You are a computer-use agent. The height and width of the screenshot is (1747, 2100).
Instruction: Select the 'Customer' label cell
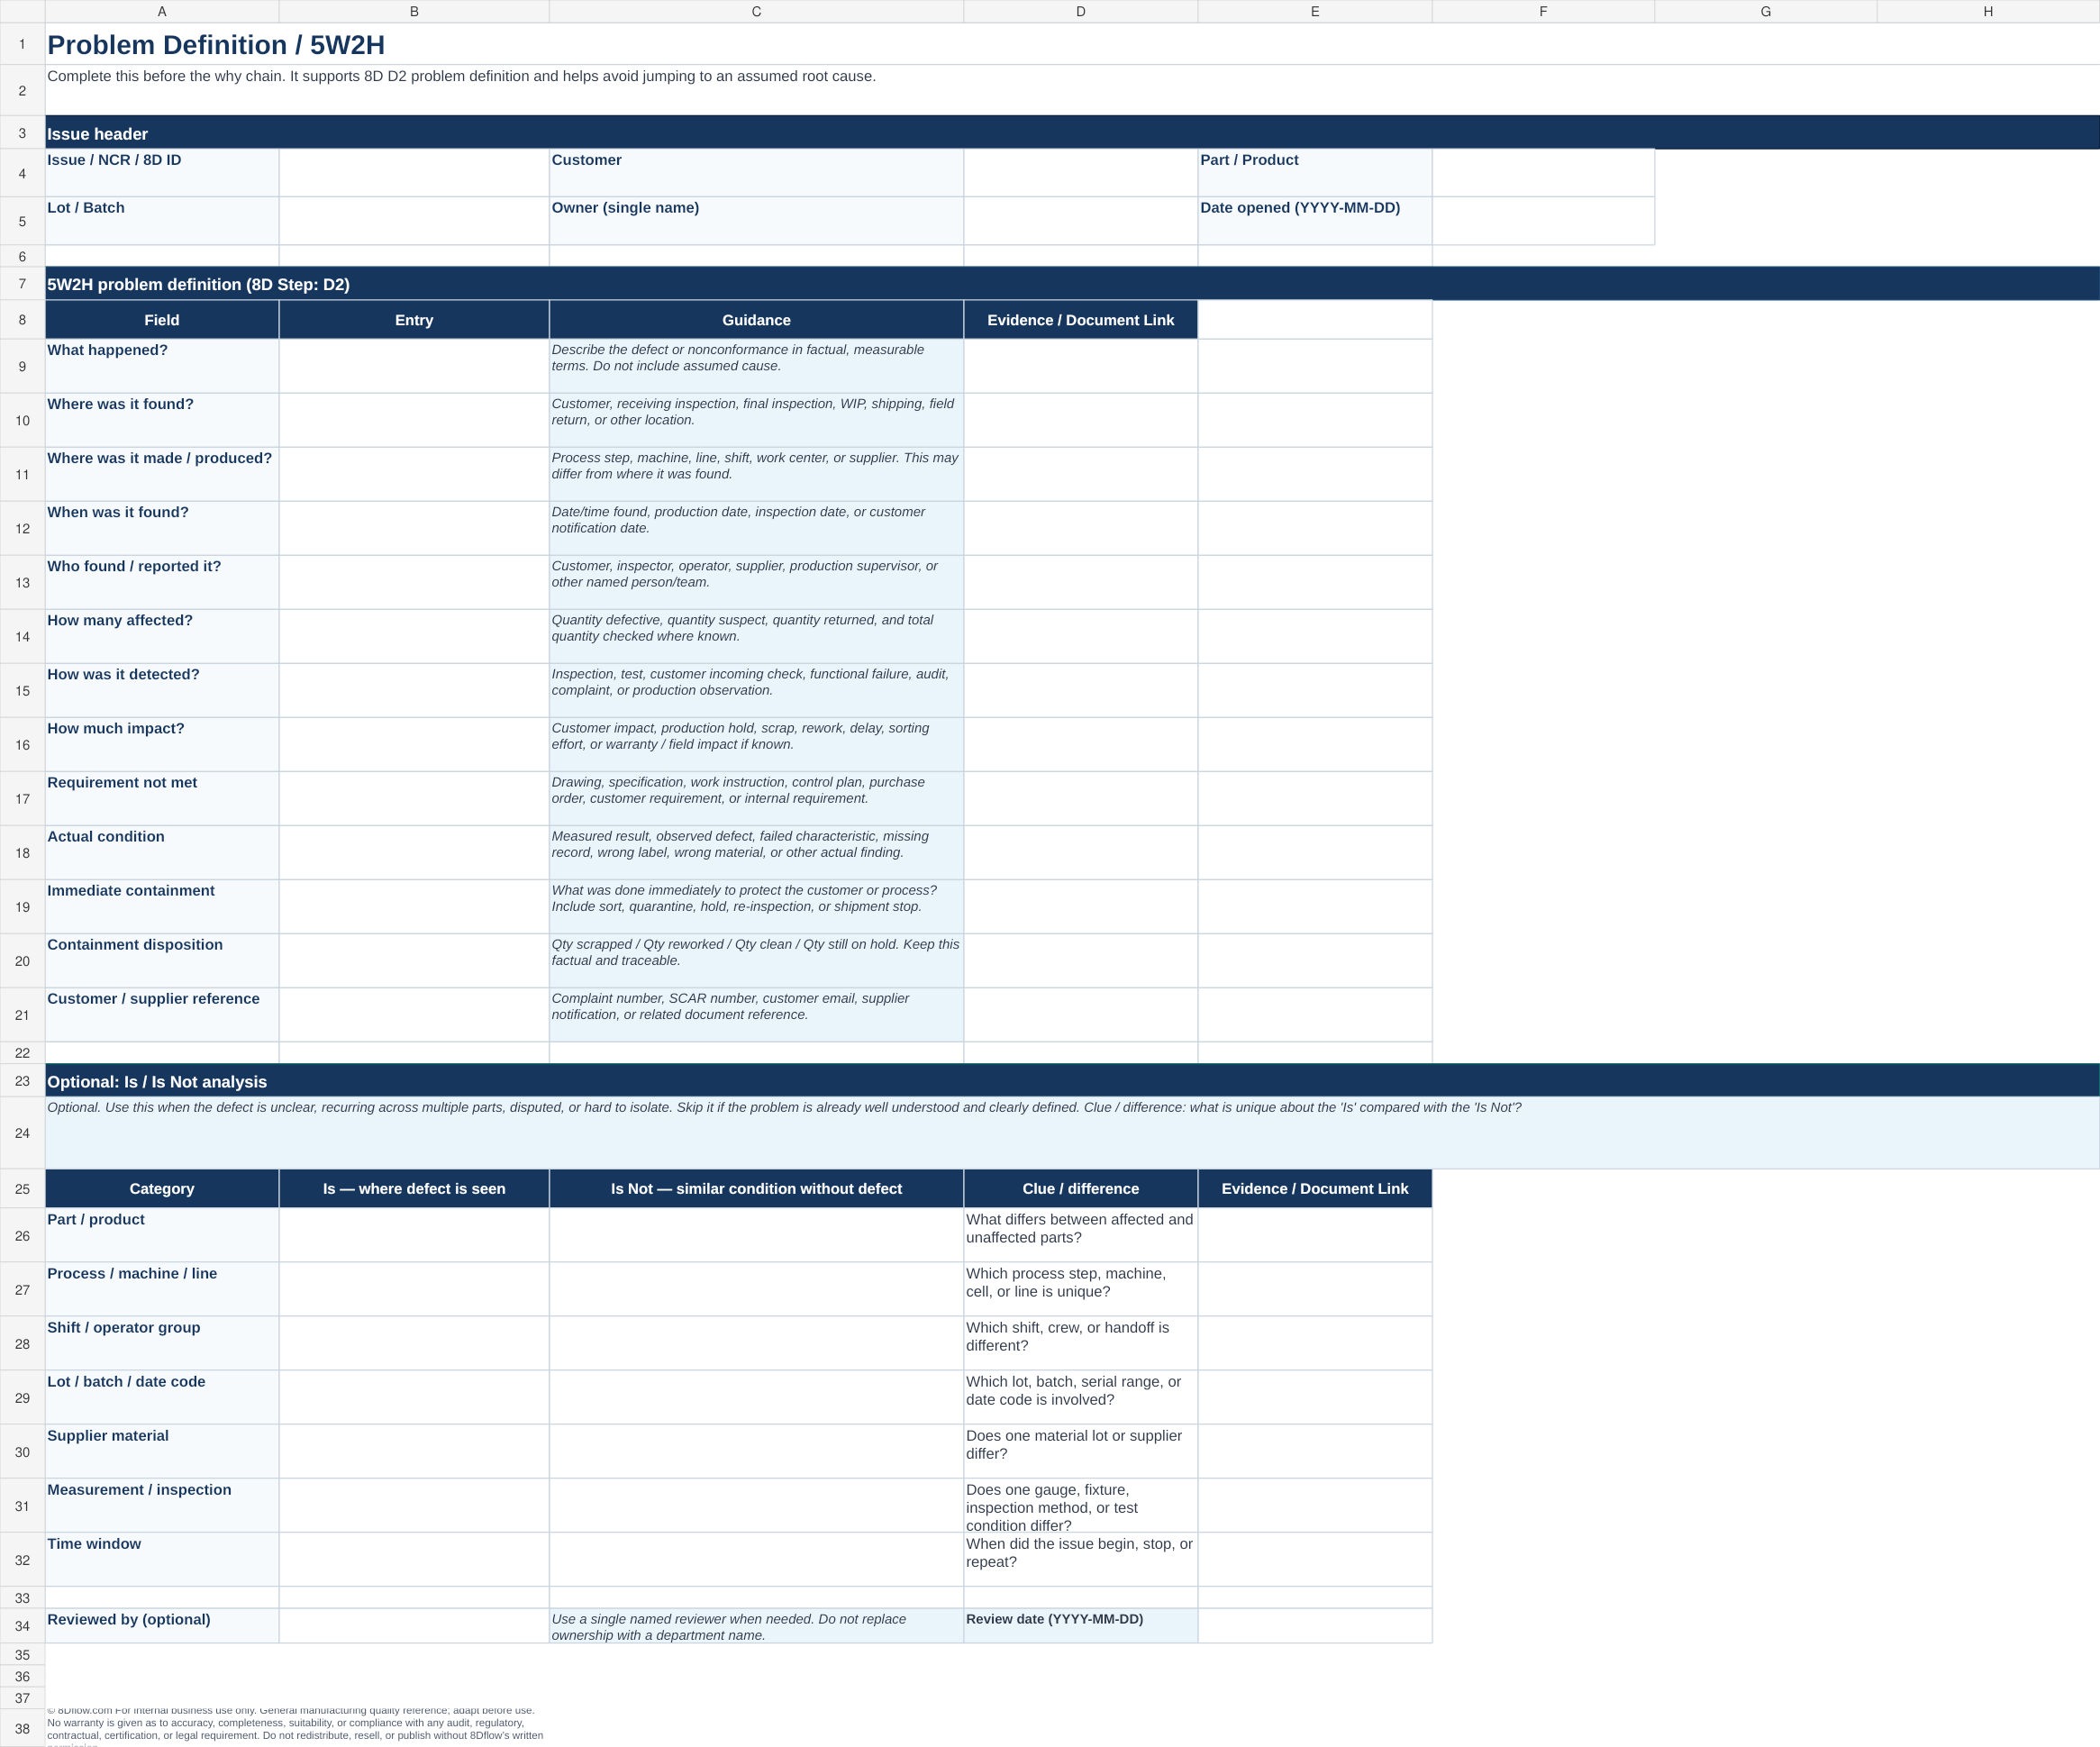(x=756, y=173)
